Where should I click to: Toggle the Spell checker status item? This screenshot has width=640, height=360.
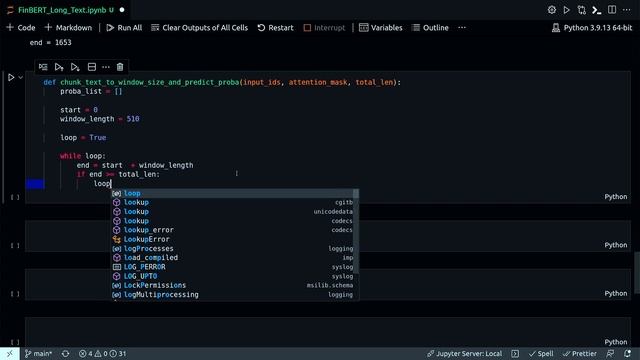[541, 353]
